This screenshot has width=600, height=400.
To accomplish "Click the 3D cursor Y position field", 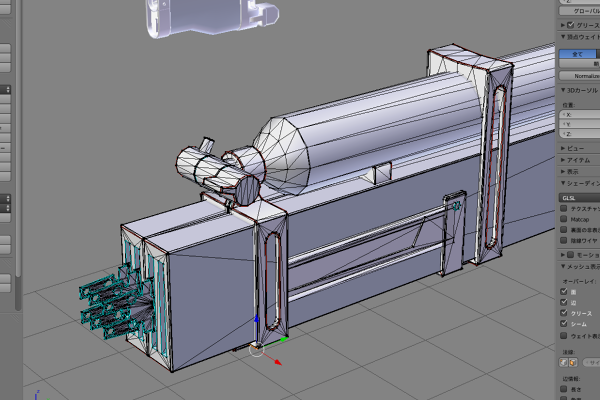I will [579, 124].
